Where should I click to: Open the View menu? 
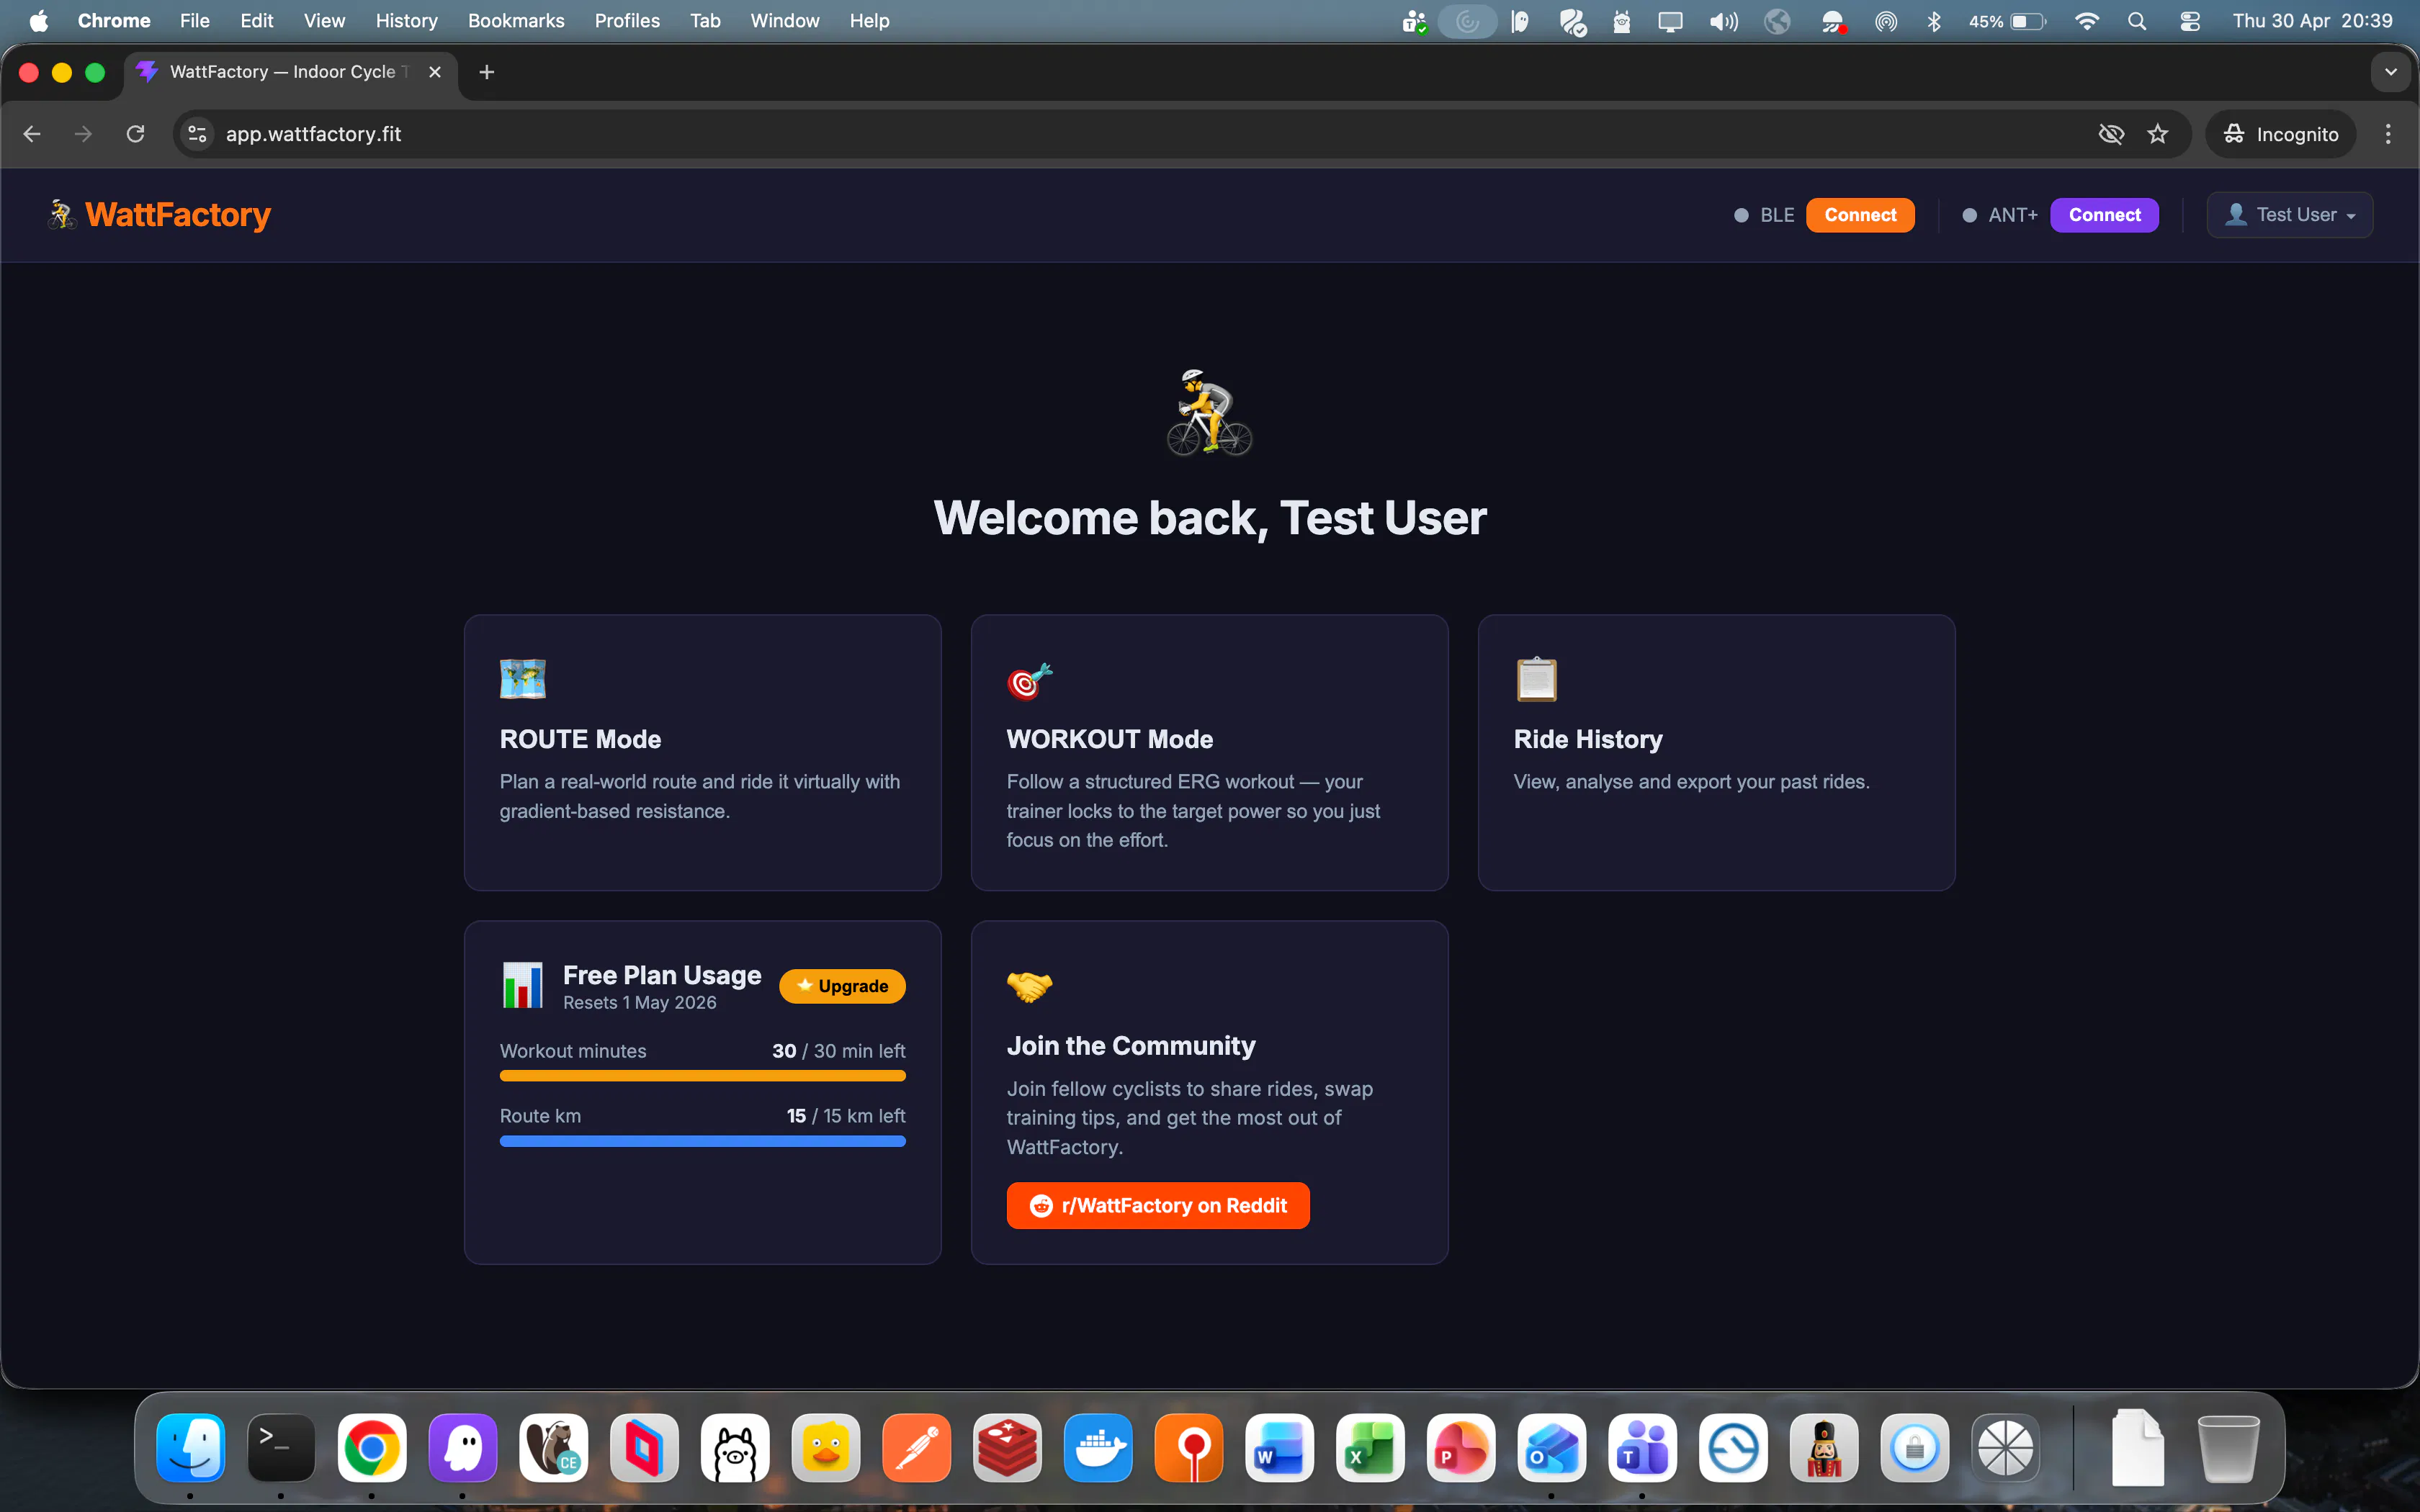[324, 21]
